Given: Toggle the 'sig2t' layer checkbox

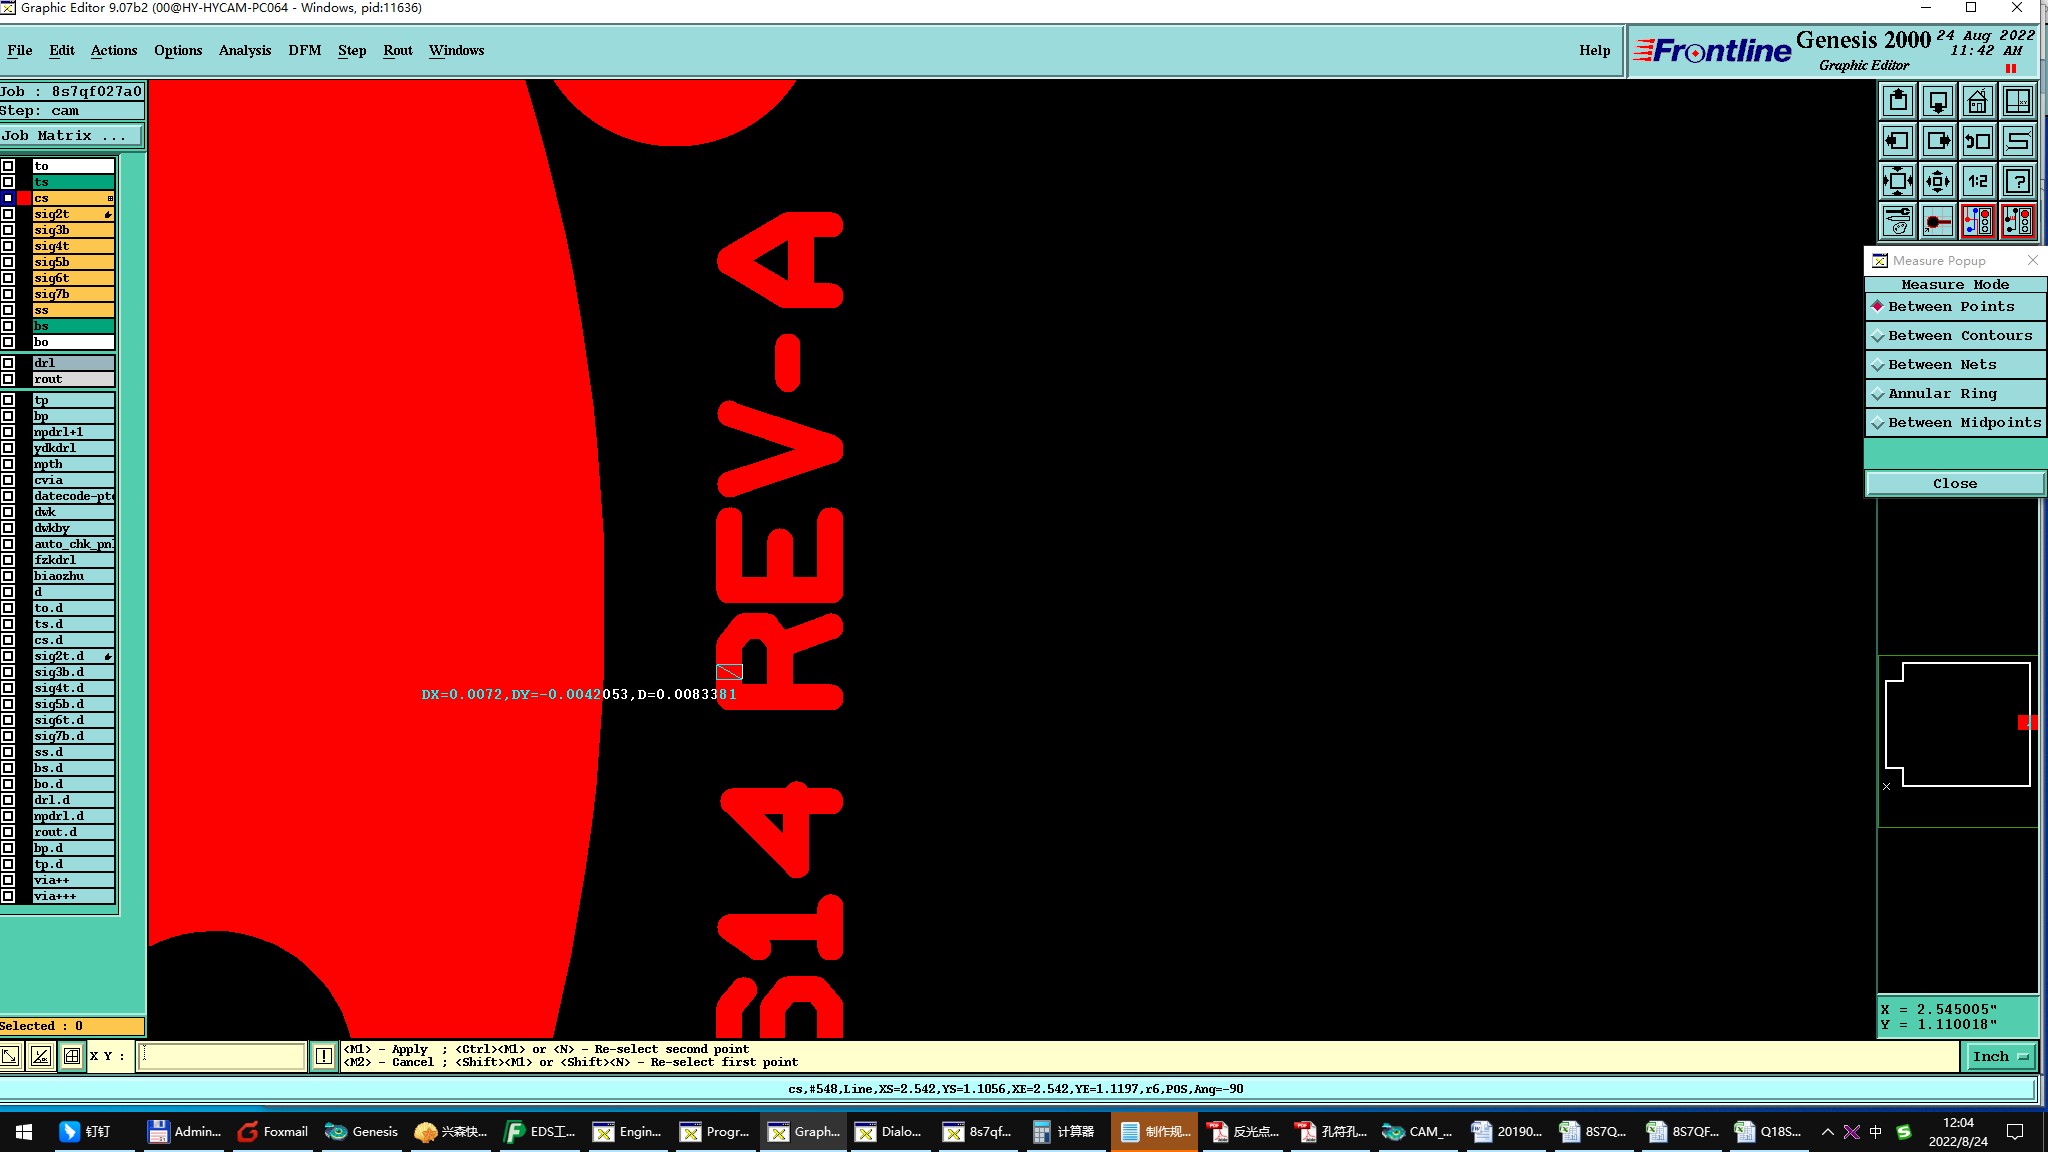Looking at the screenshot, I should click(x=8, y=214).
